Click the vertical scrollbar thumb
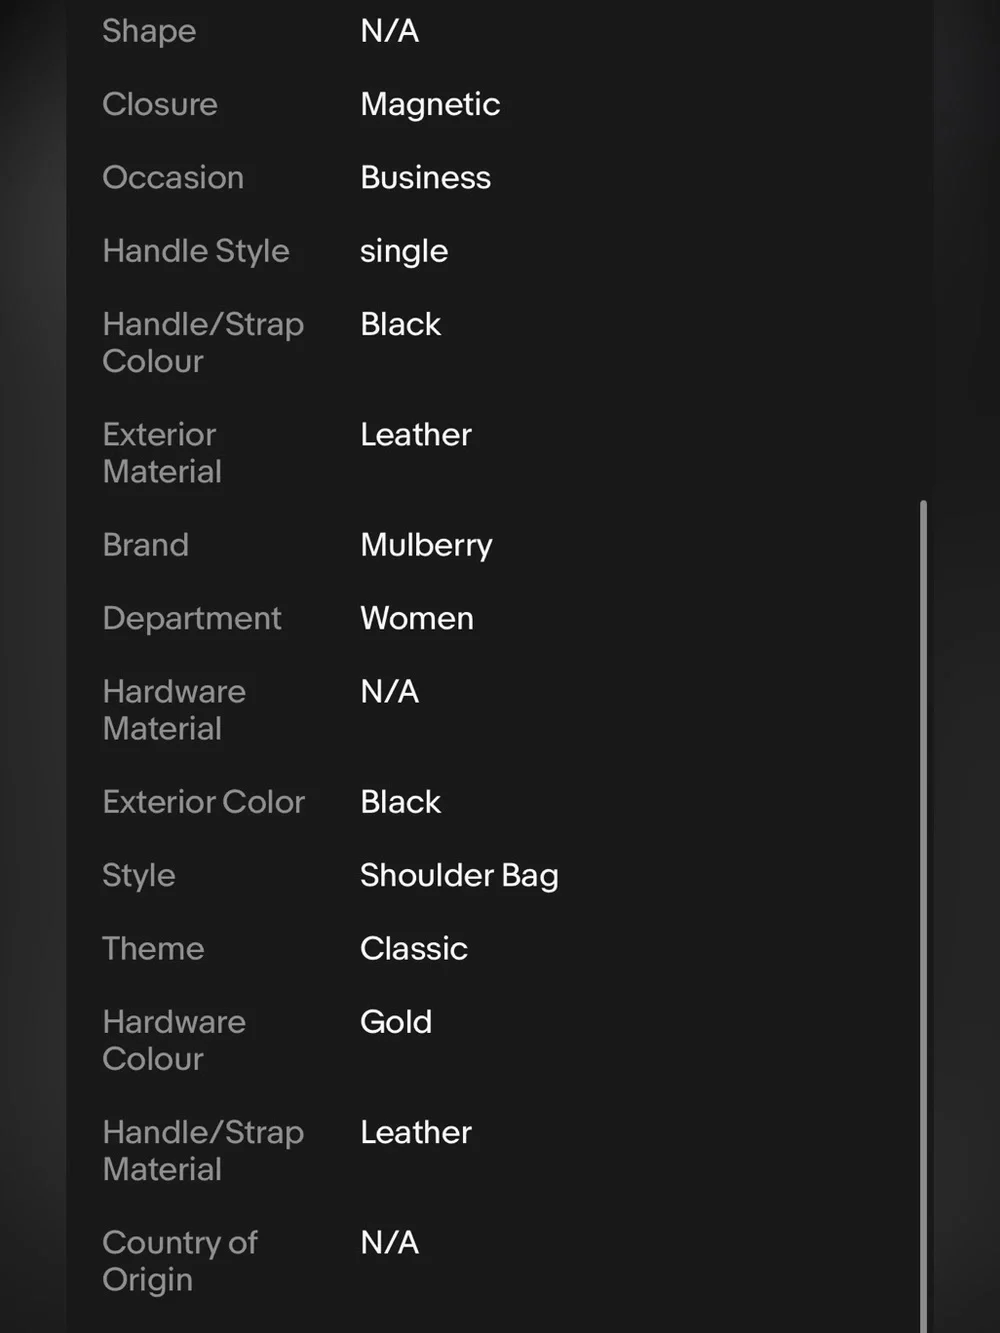 point(923,916)
